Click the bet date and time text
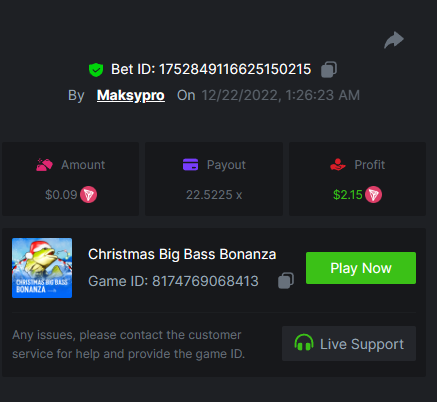The image size is (437, 402). pos(281,95)
